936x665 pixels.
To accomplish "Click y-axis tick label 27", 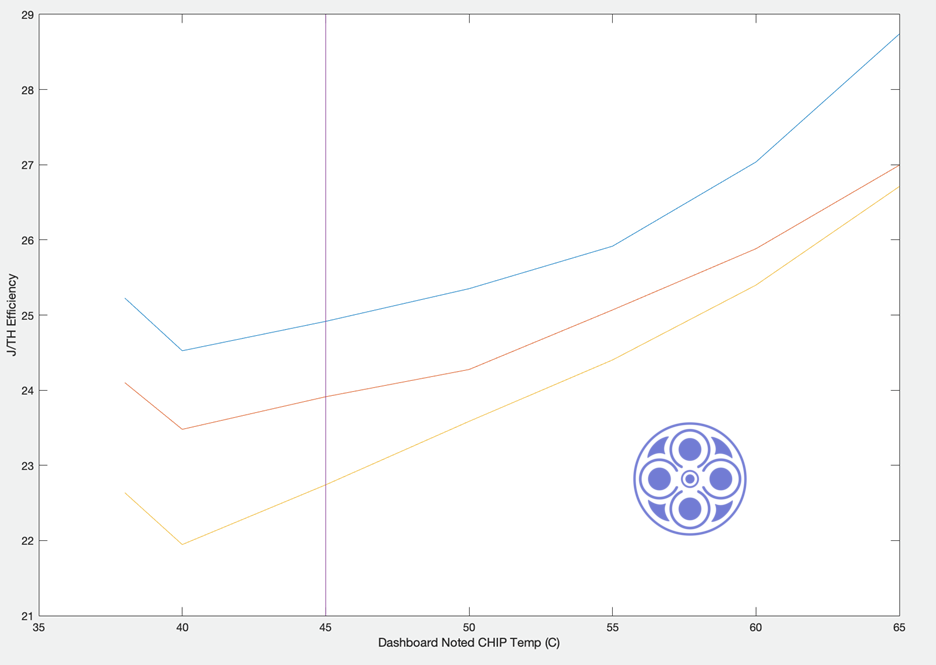I will click(x=27, y=165).
